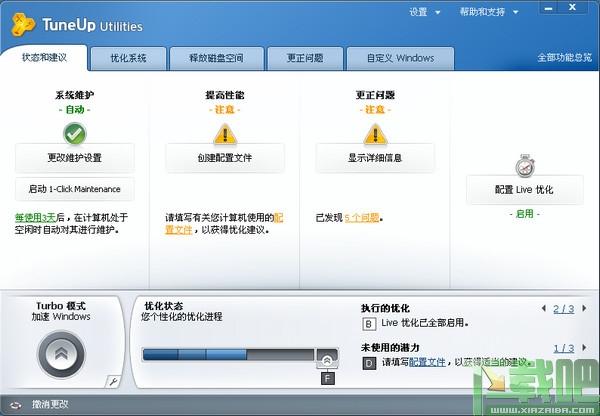600x416 pixels.
Task: Click the warning triangle under 提高性能
Action: point(225,134)
